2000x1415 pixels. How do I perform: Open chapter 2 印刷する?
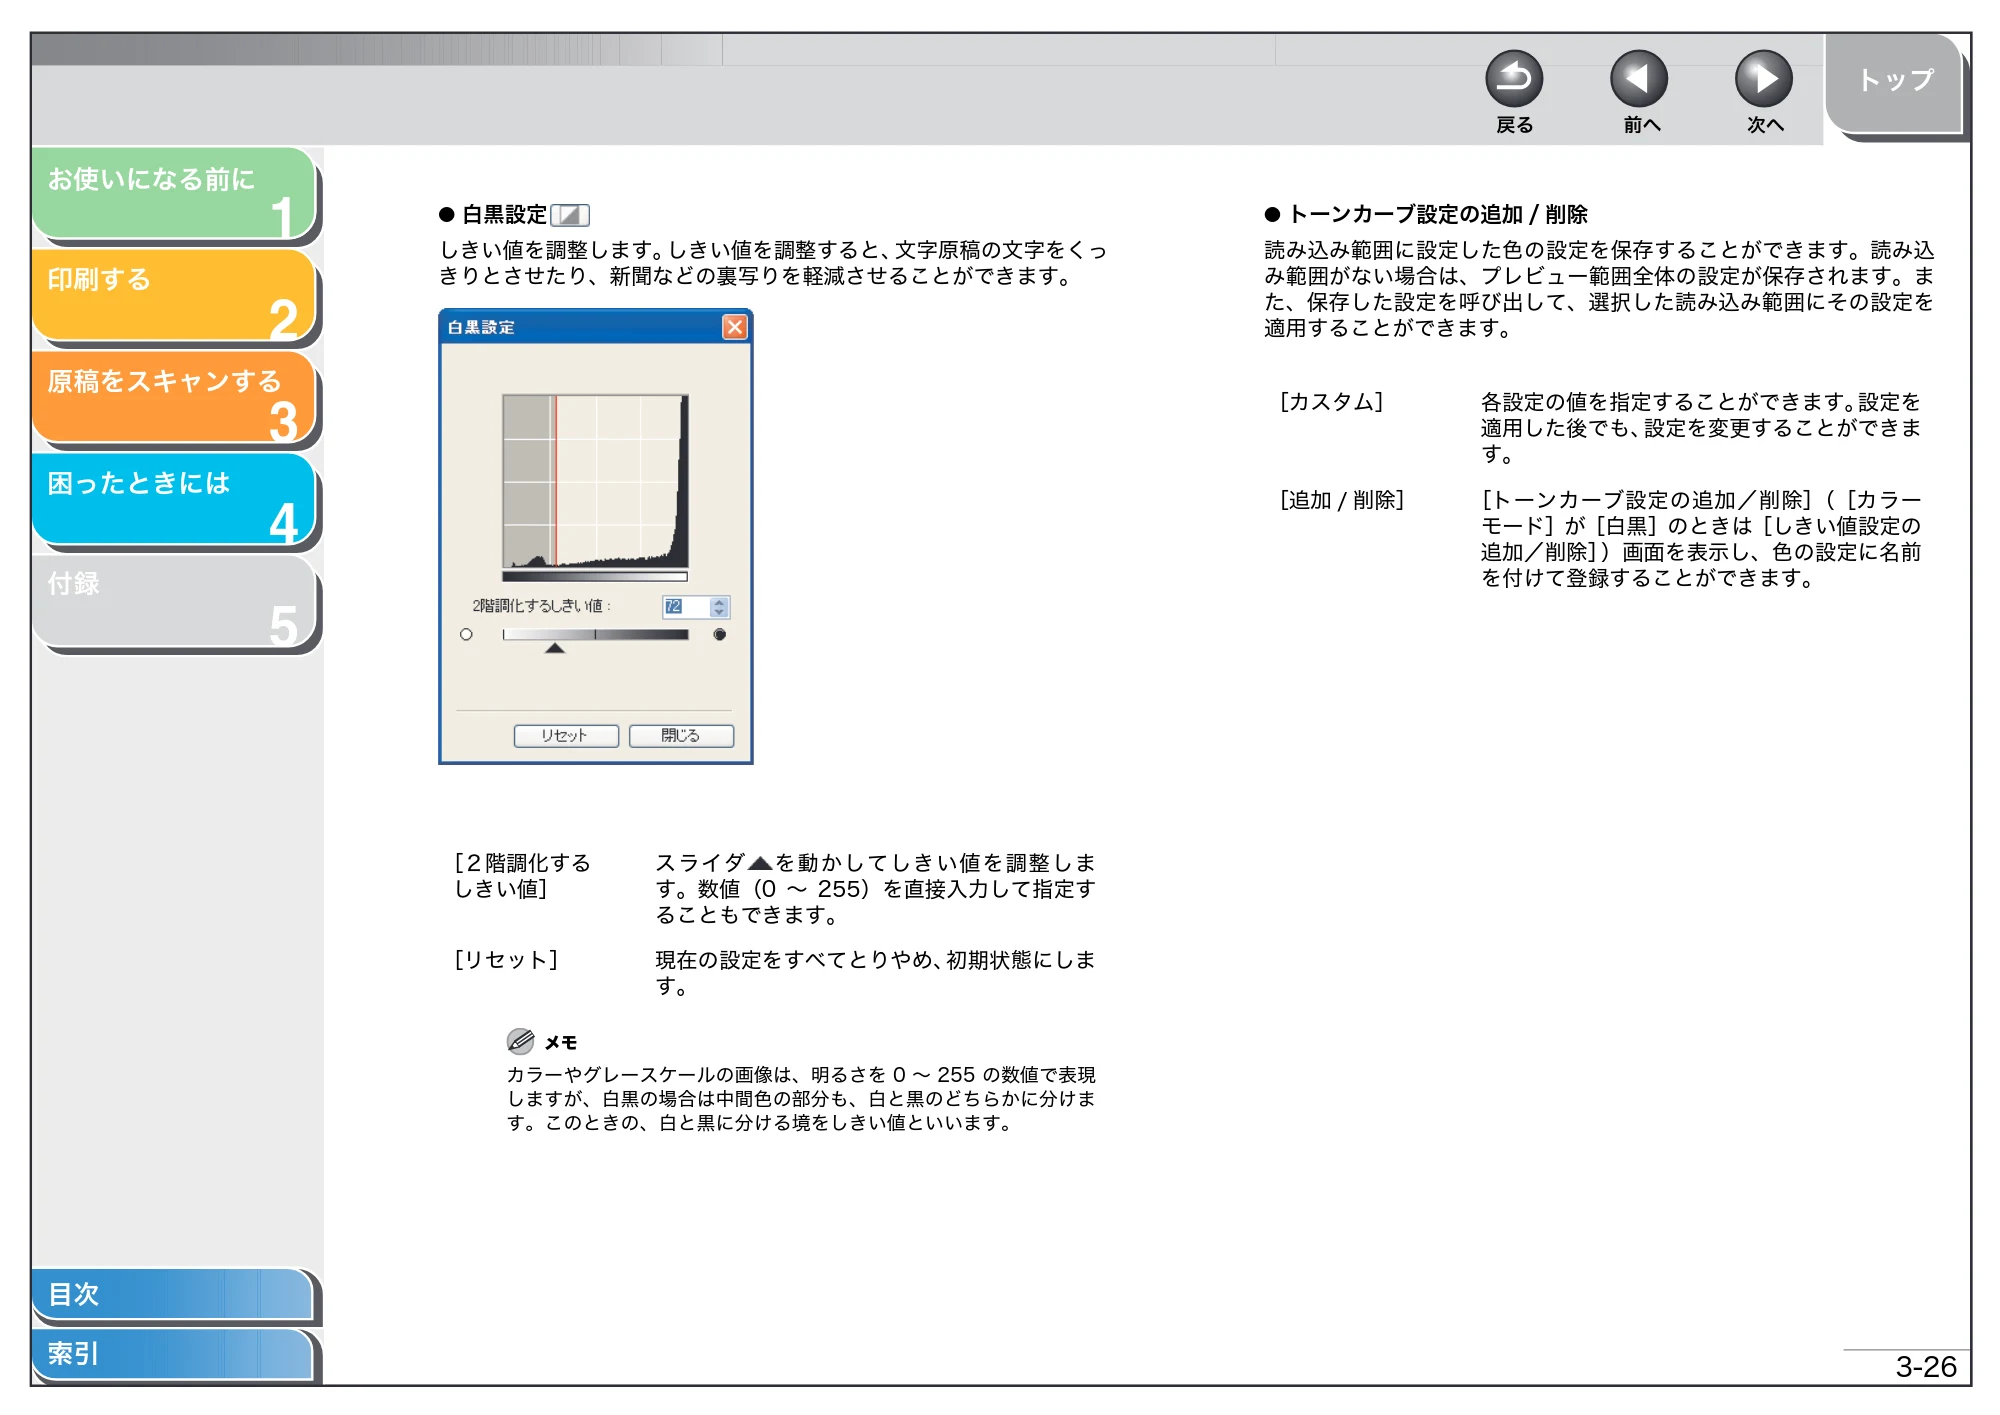click(x=173, y=295)
